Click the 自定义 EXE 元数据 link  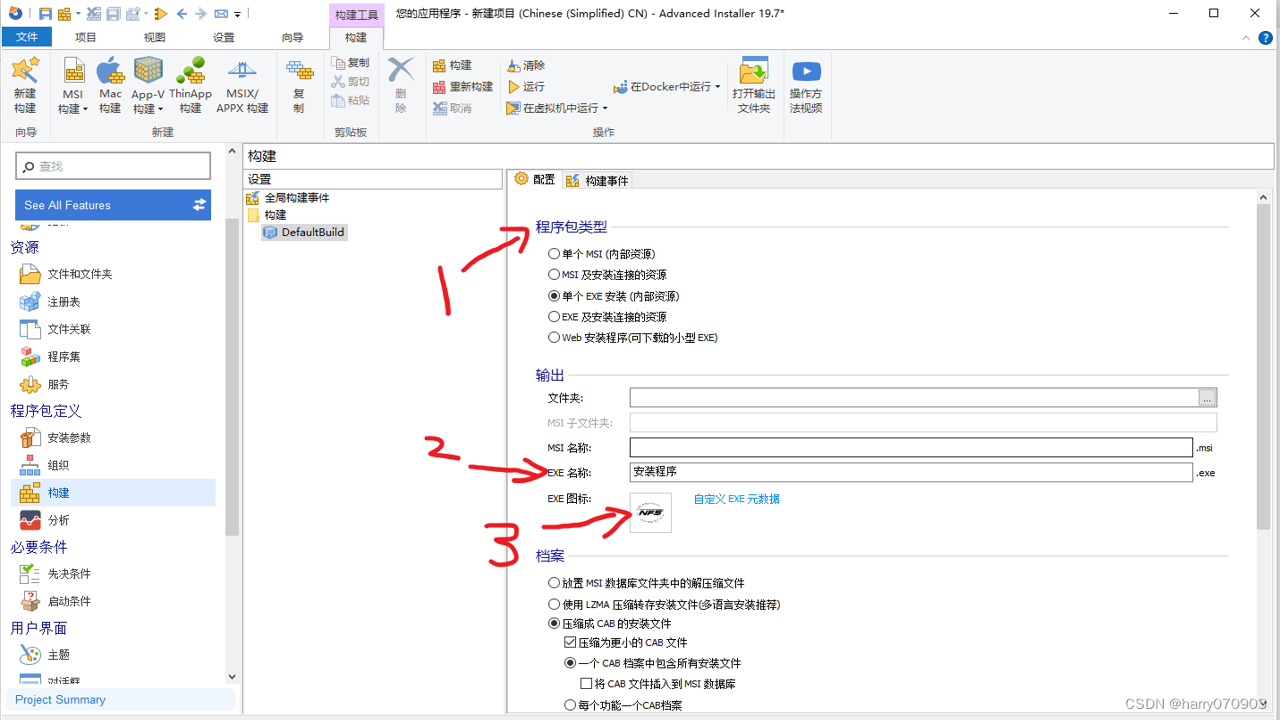click(x=737, y=499)
